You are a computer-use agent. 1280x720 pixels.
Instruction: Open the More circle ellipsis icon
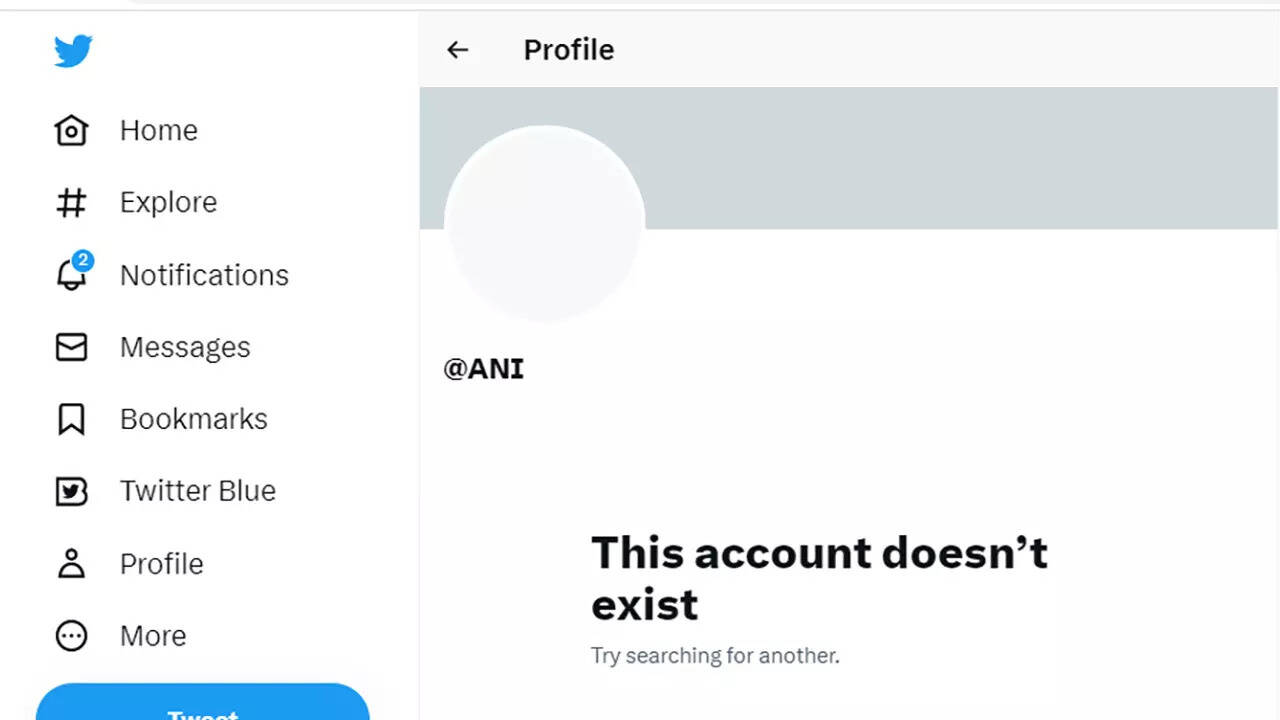(71, 636)
